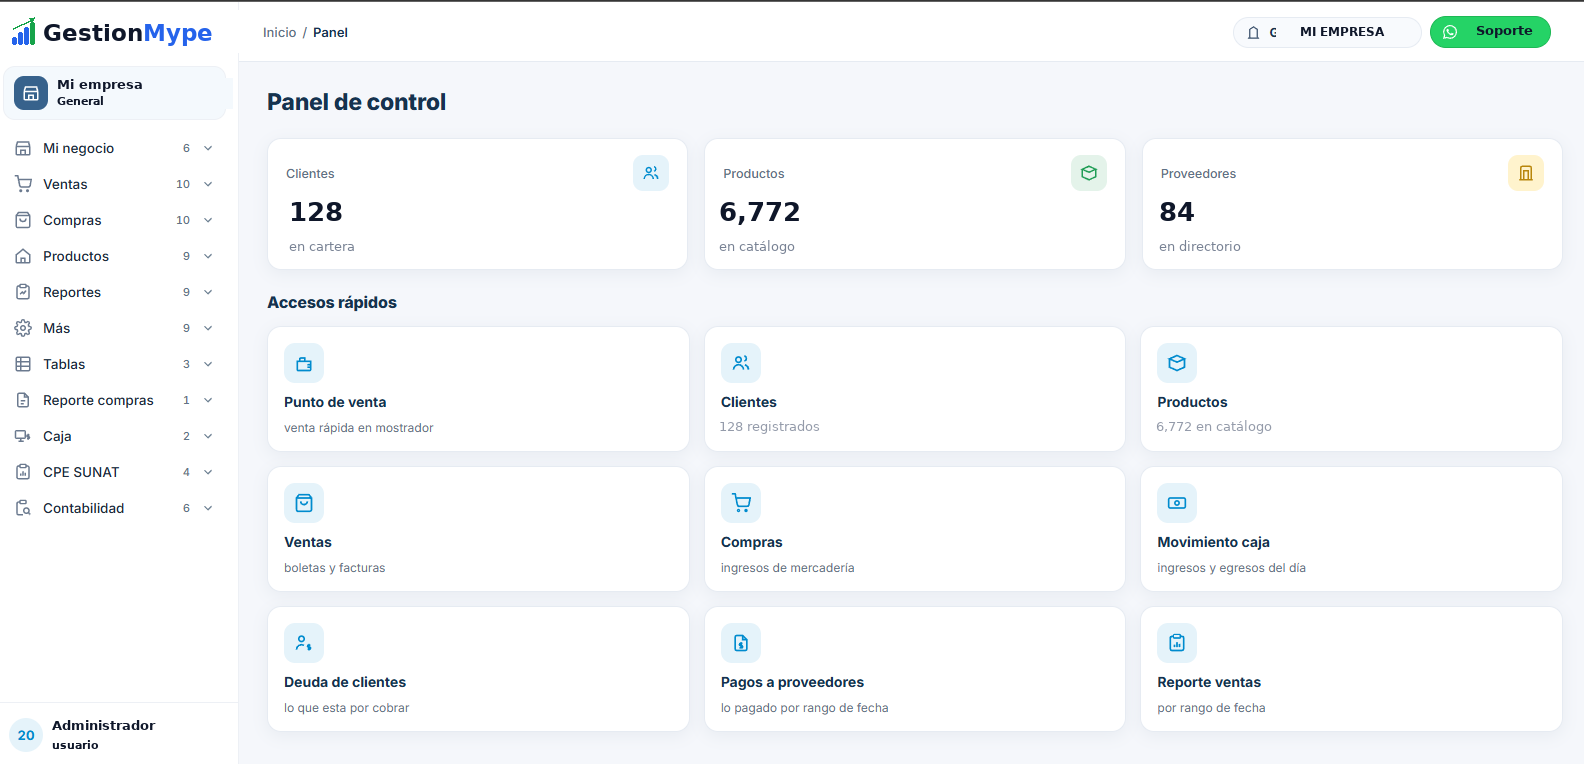This screenshot has width=1584, height=764.
Task: Open the Tablas sidebar menu
Action: [x=116, y=364]
